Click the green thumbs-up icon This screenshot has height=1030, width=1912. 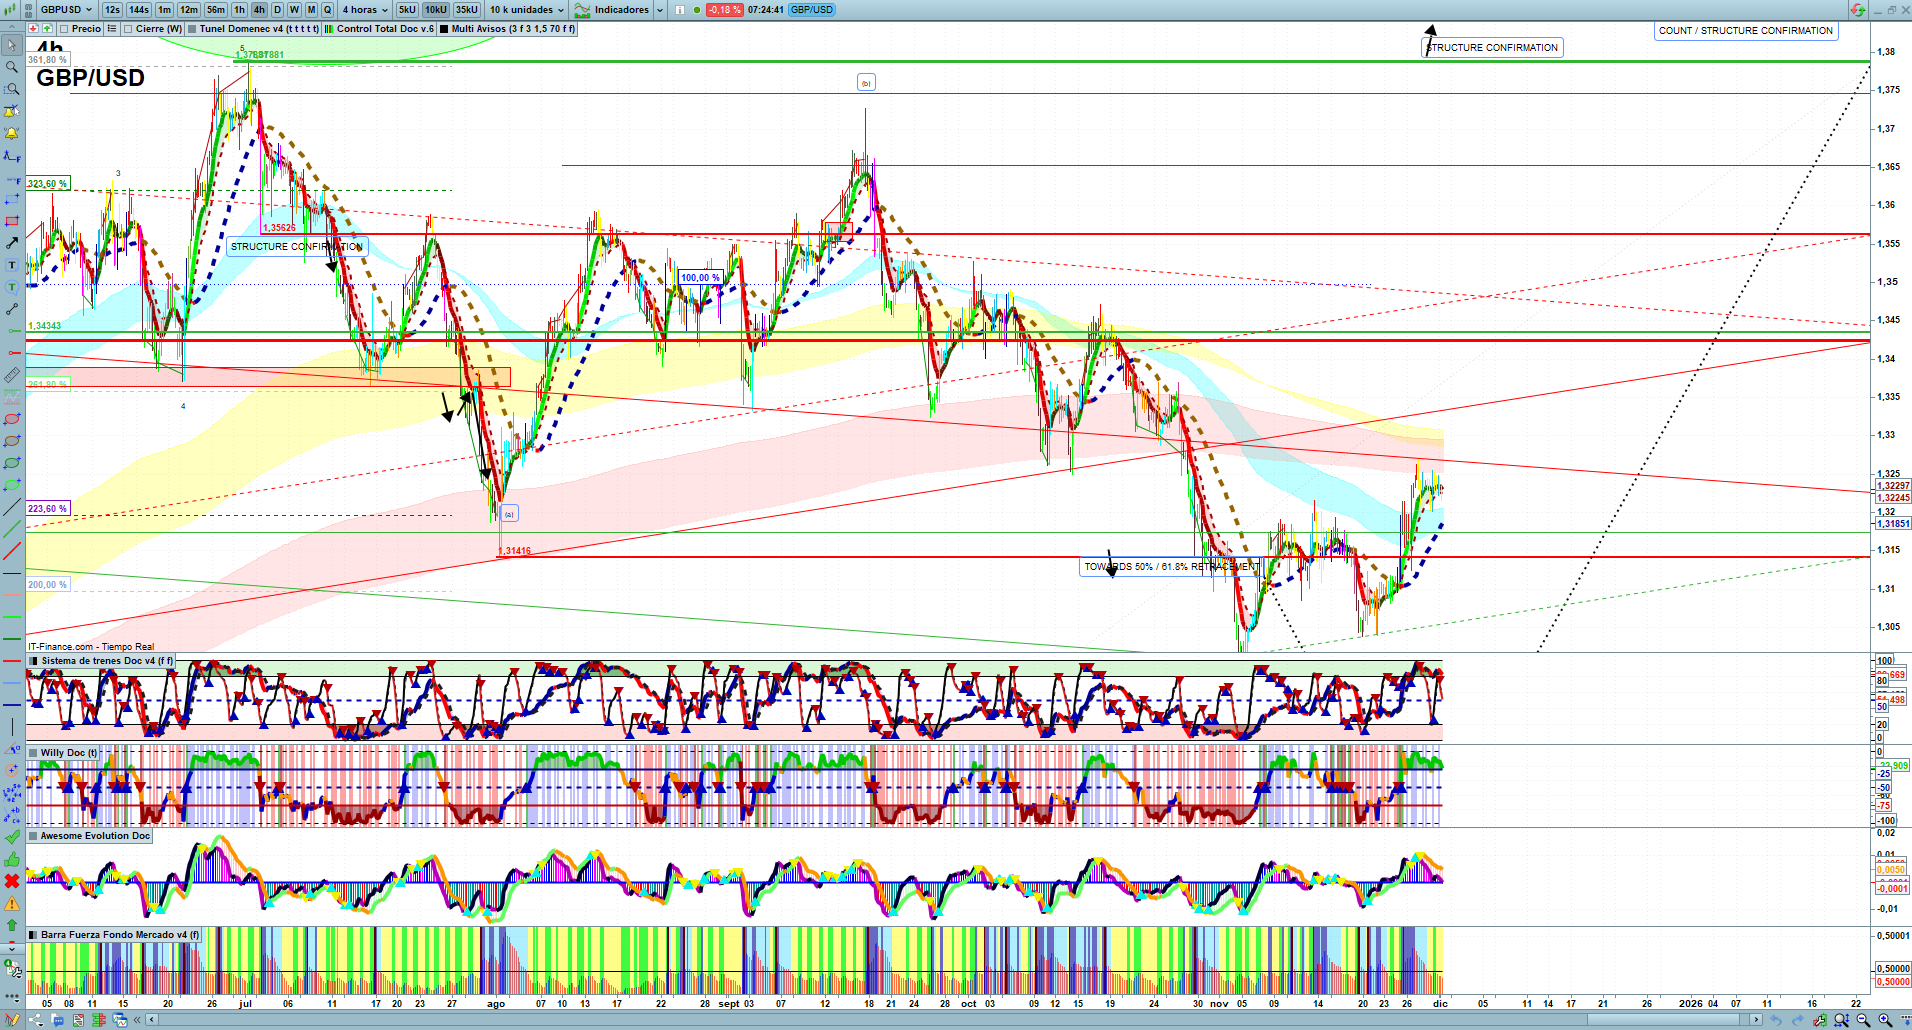click(12, 859)
